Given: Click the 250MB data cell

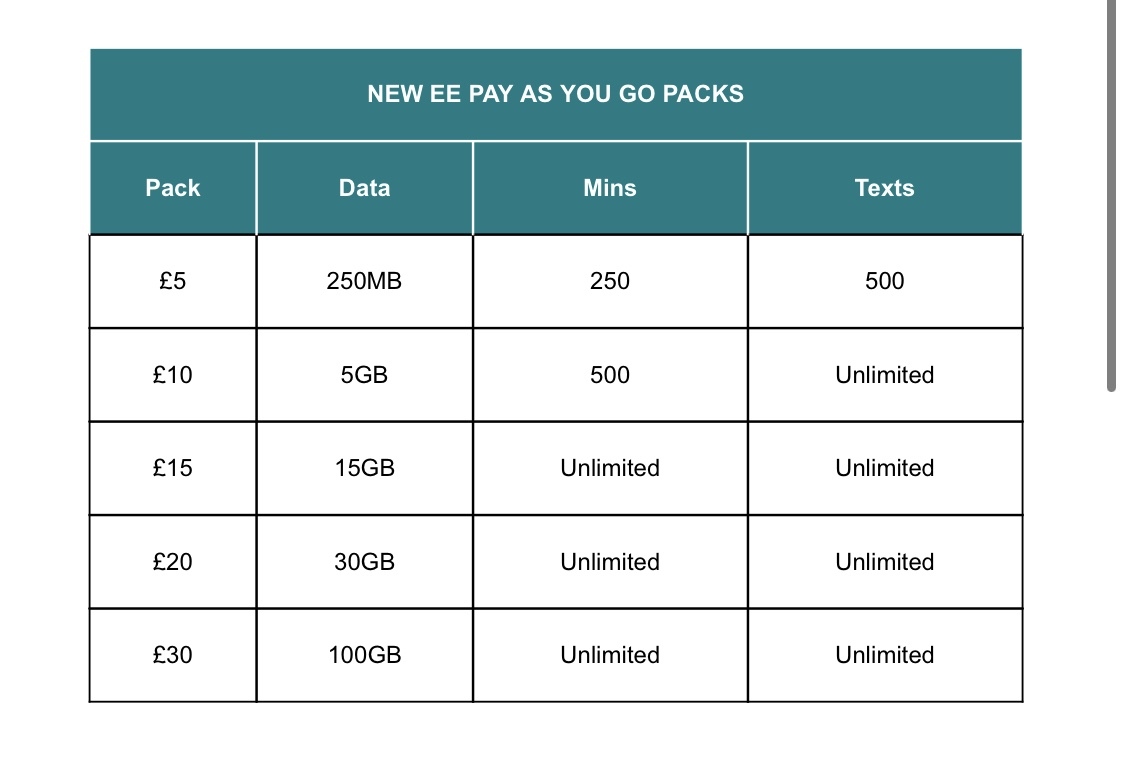Looking at the screenshot, I should pos(364,281).
